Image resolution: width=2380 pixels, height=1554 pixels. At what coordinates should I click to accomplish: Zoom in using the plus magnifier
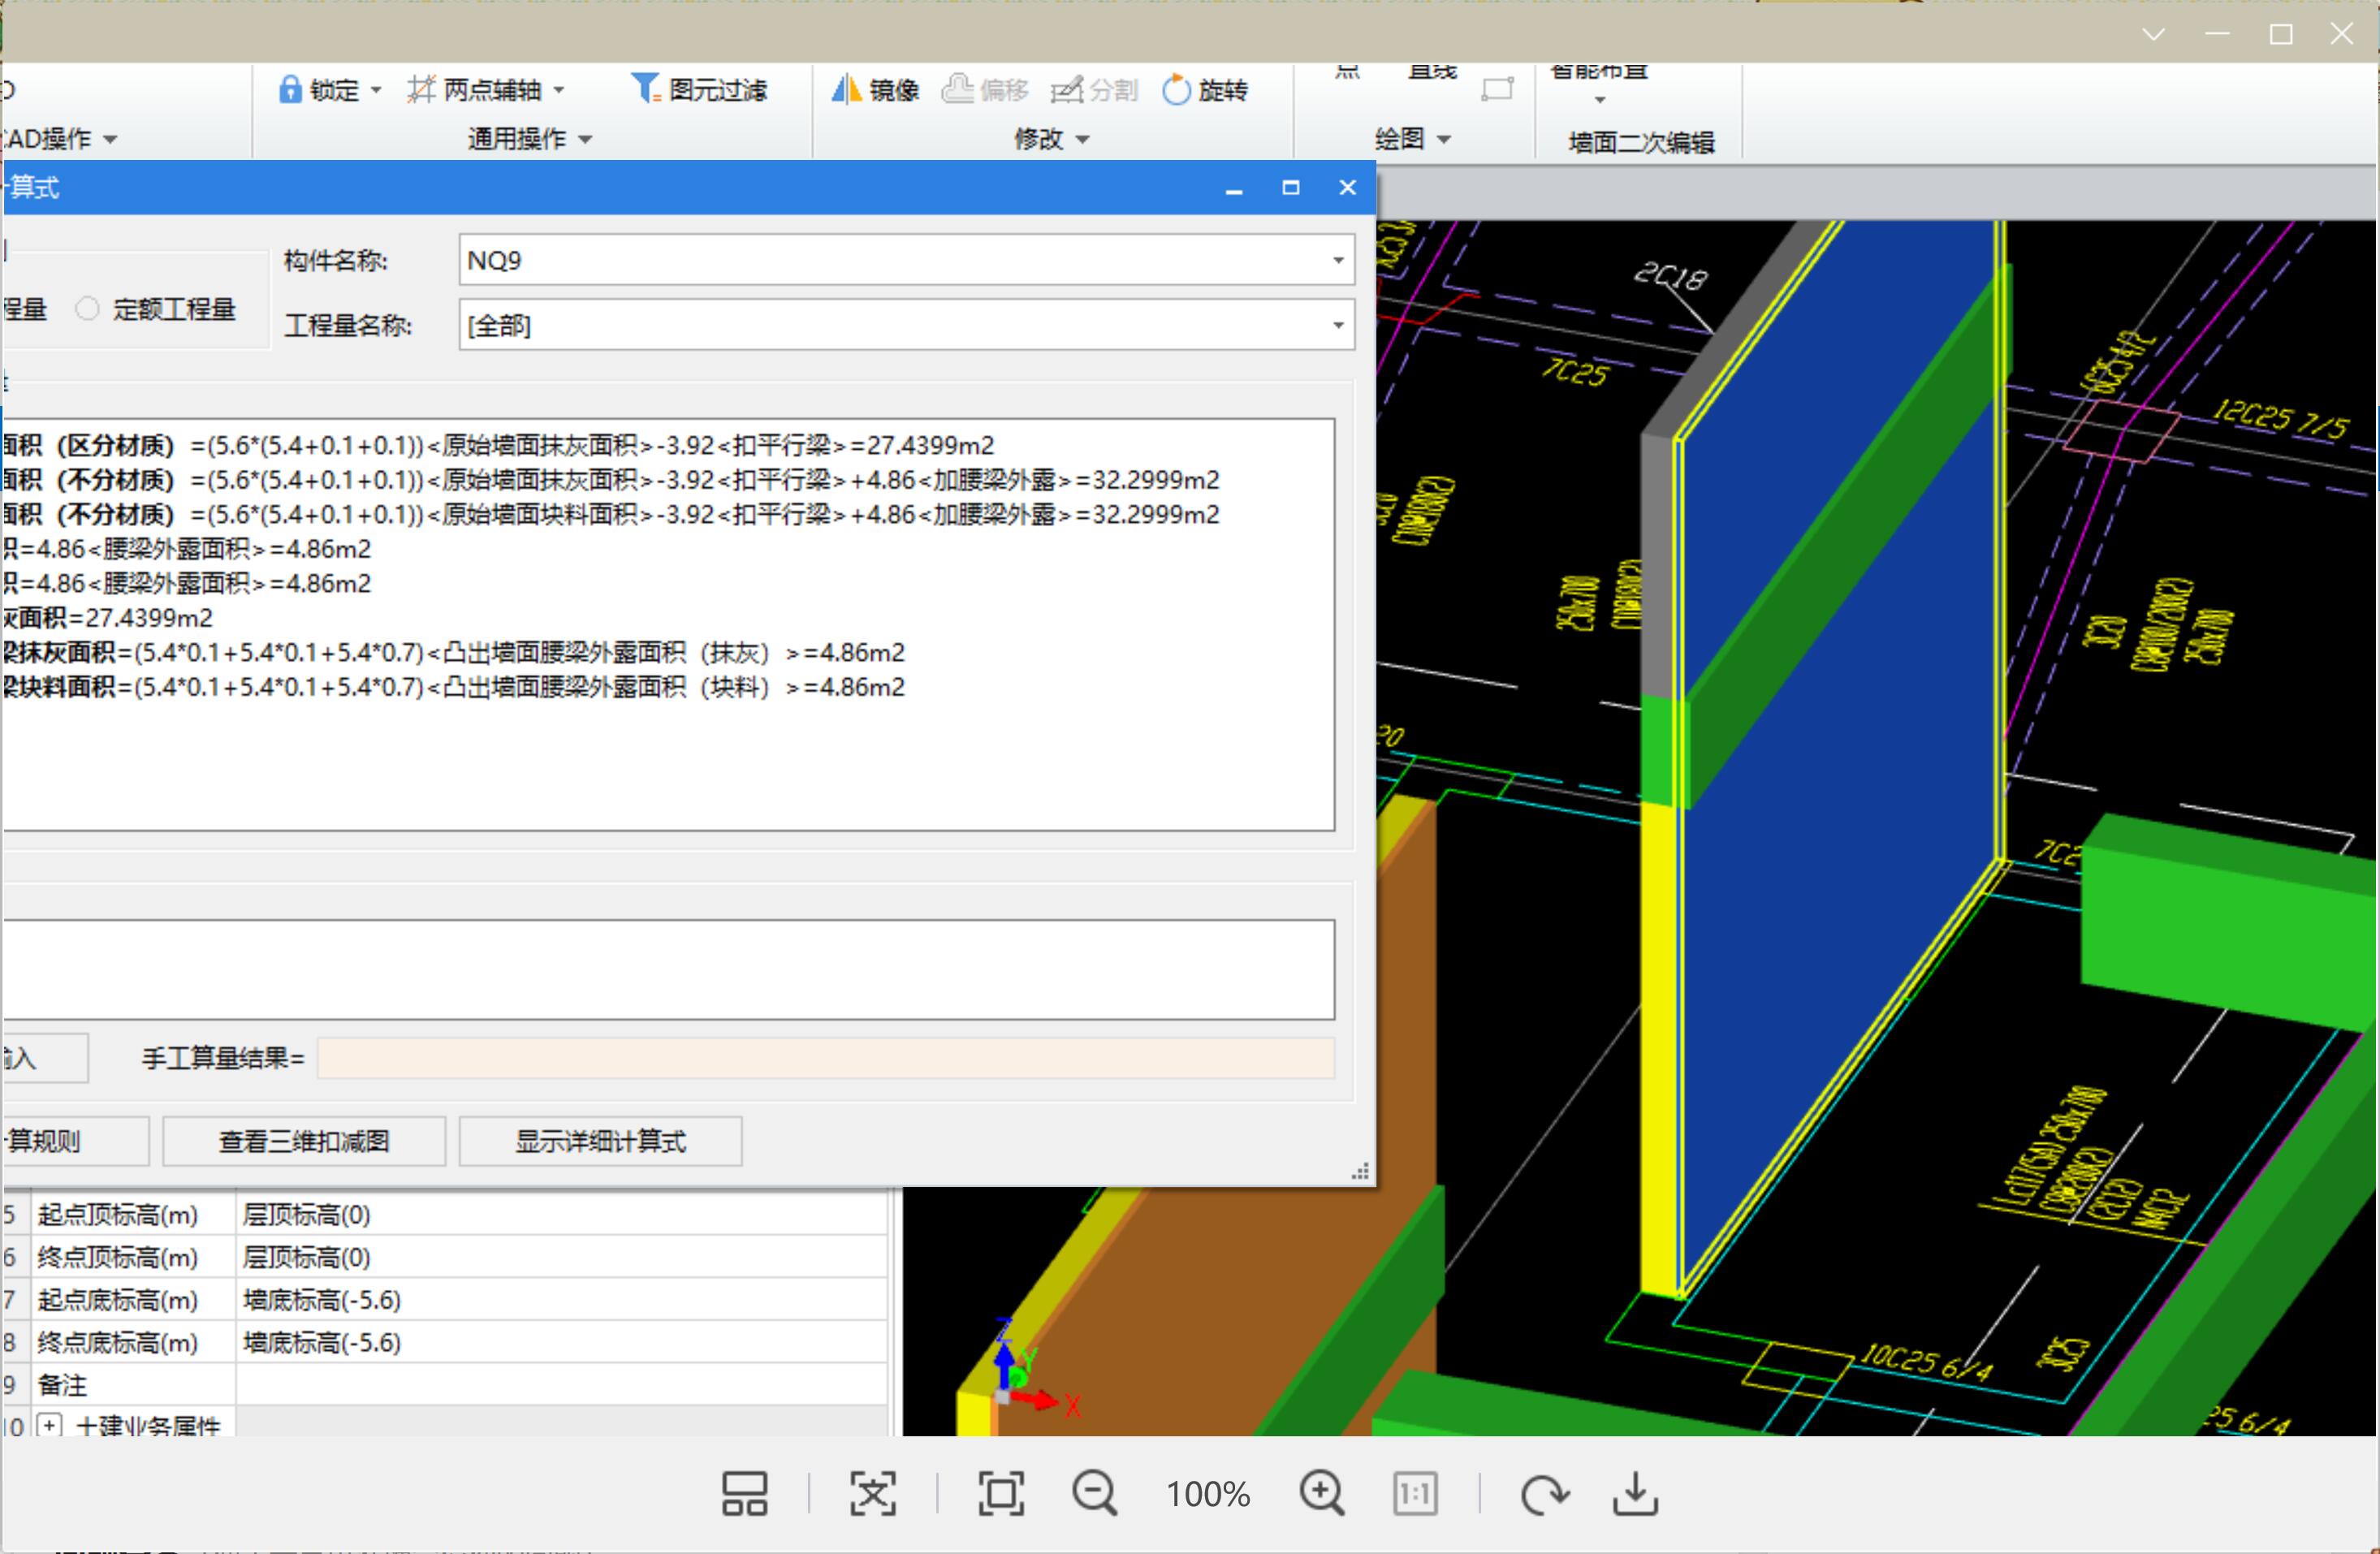point(1322,1494)
